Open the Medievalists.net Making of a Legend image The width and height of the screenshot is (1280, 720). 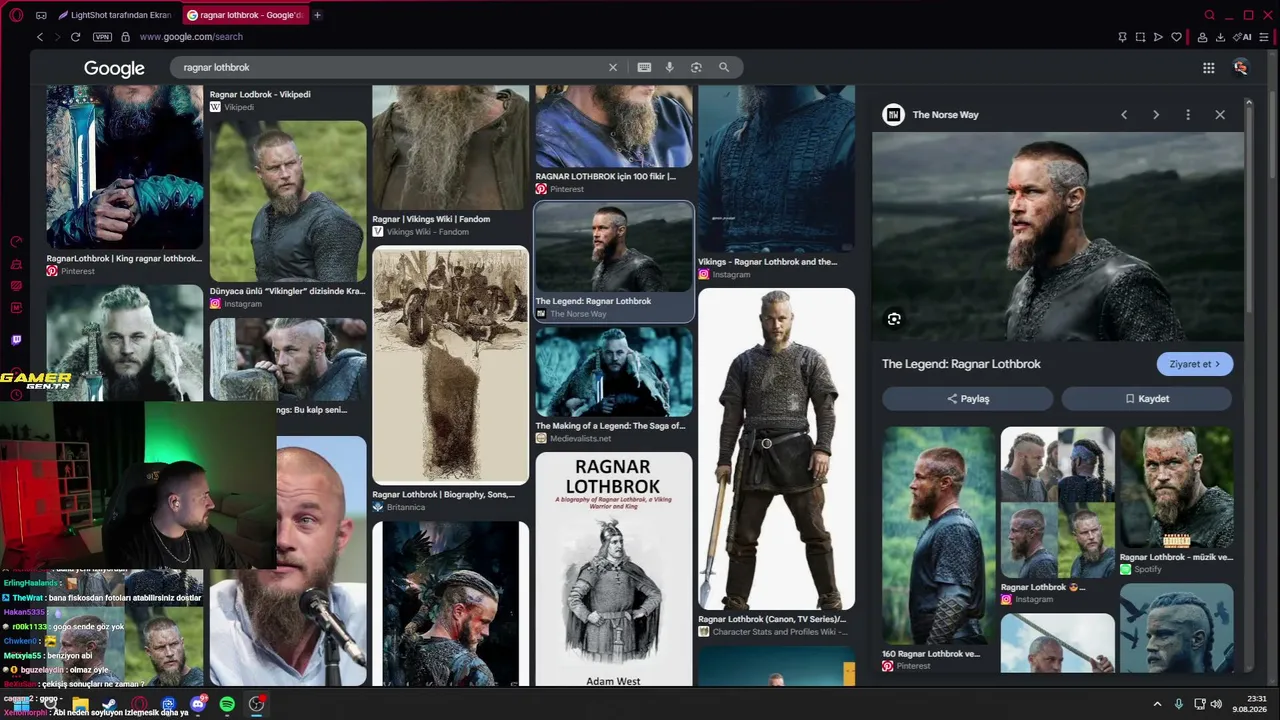(614, 372)
